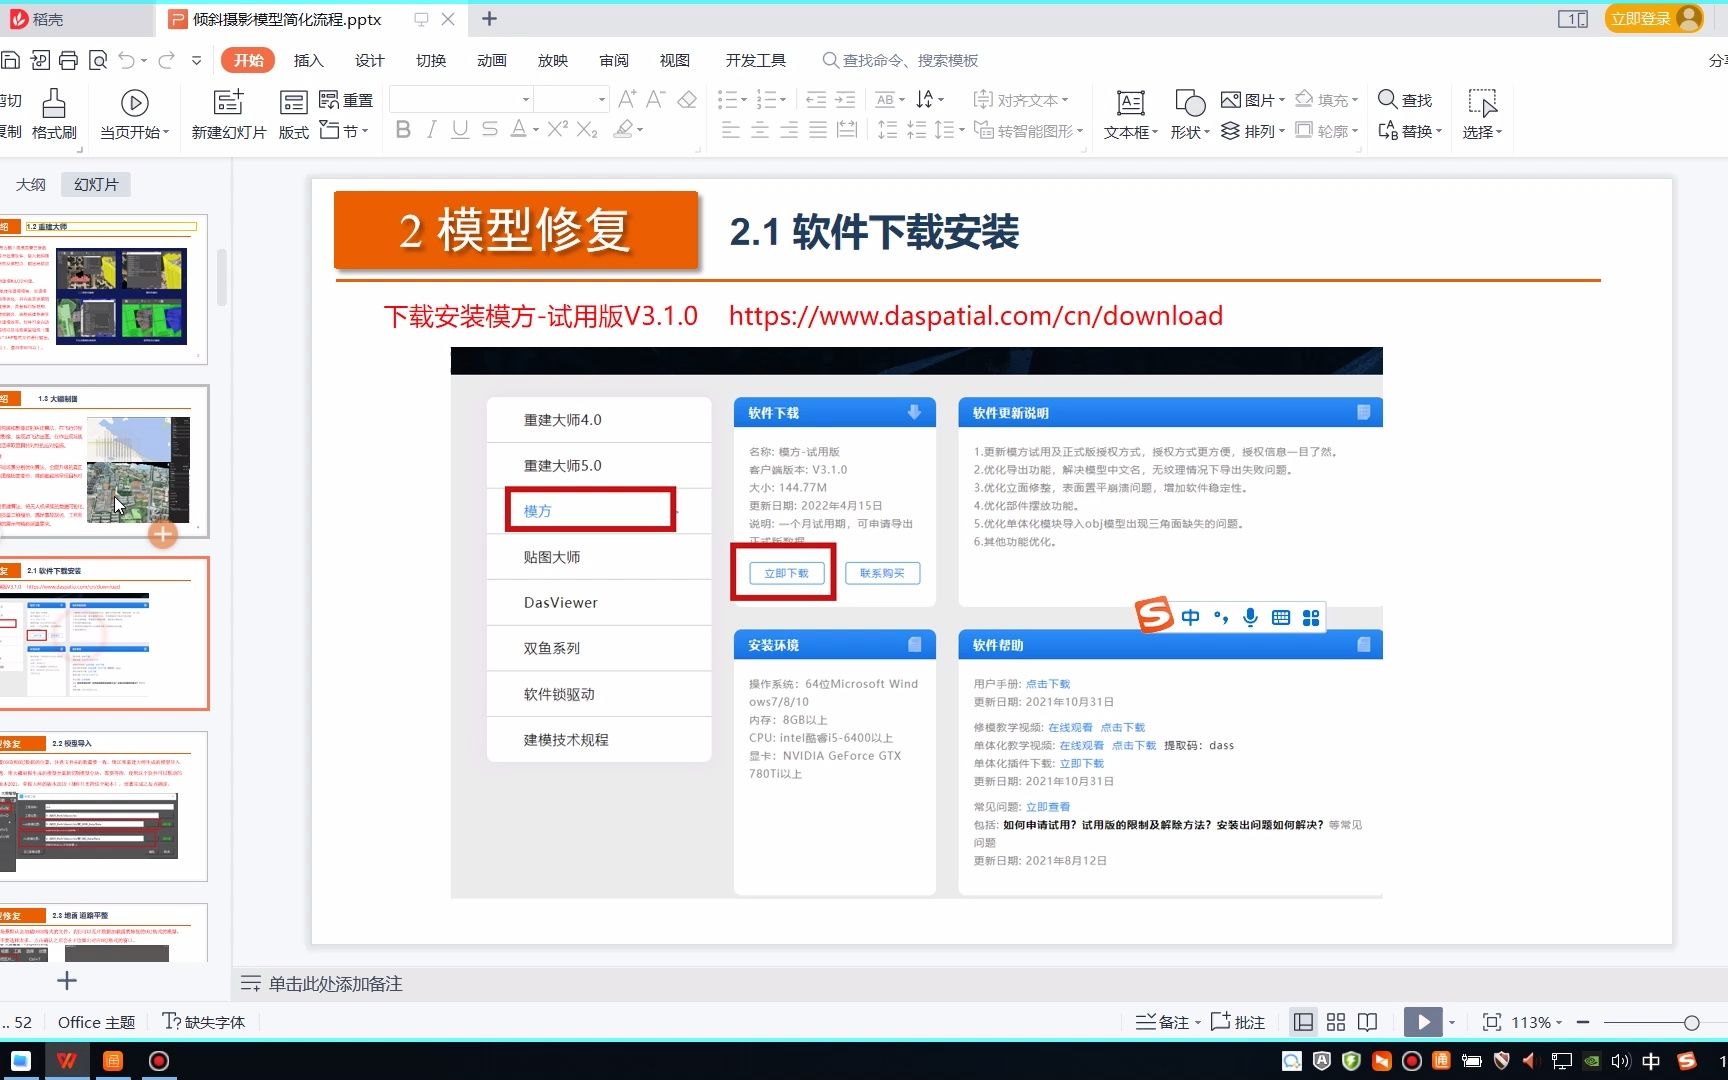Image resolution: width=1728 pixels, height=1080 pixels.
Task: Click the 图片 insert picture icon
Action: 1231,100
